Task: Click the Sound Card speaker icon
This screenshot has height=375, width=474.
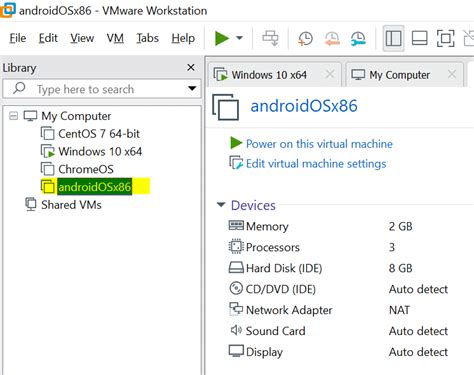Action: 236,330
